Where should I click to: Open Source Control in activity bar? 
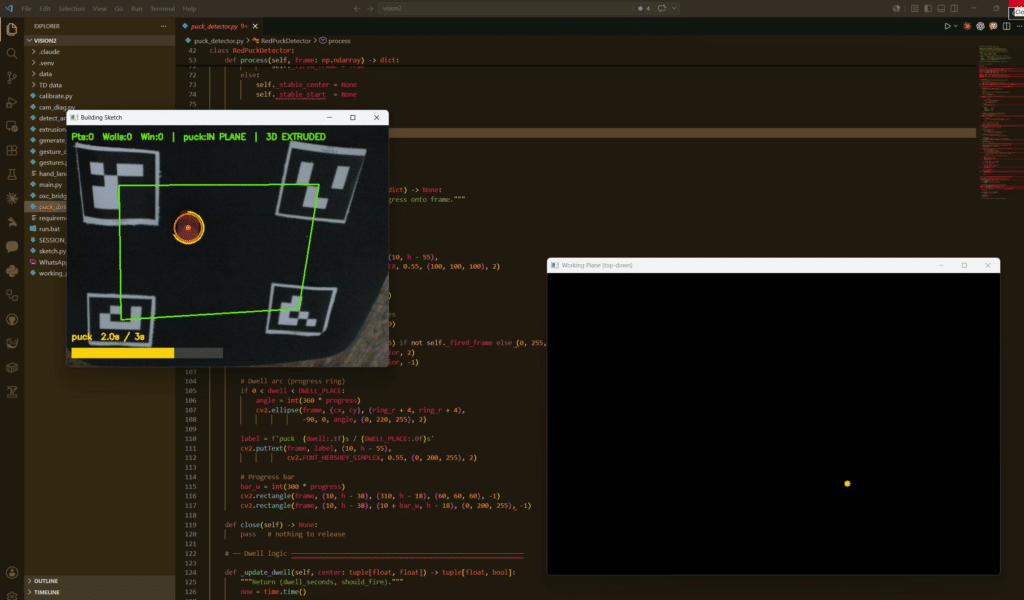pyautogui.click(x=12, y=78)
